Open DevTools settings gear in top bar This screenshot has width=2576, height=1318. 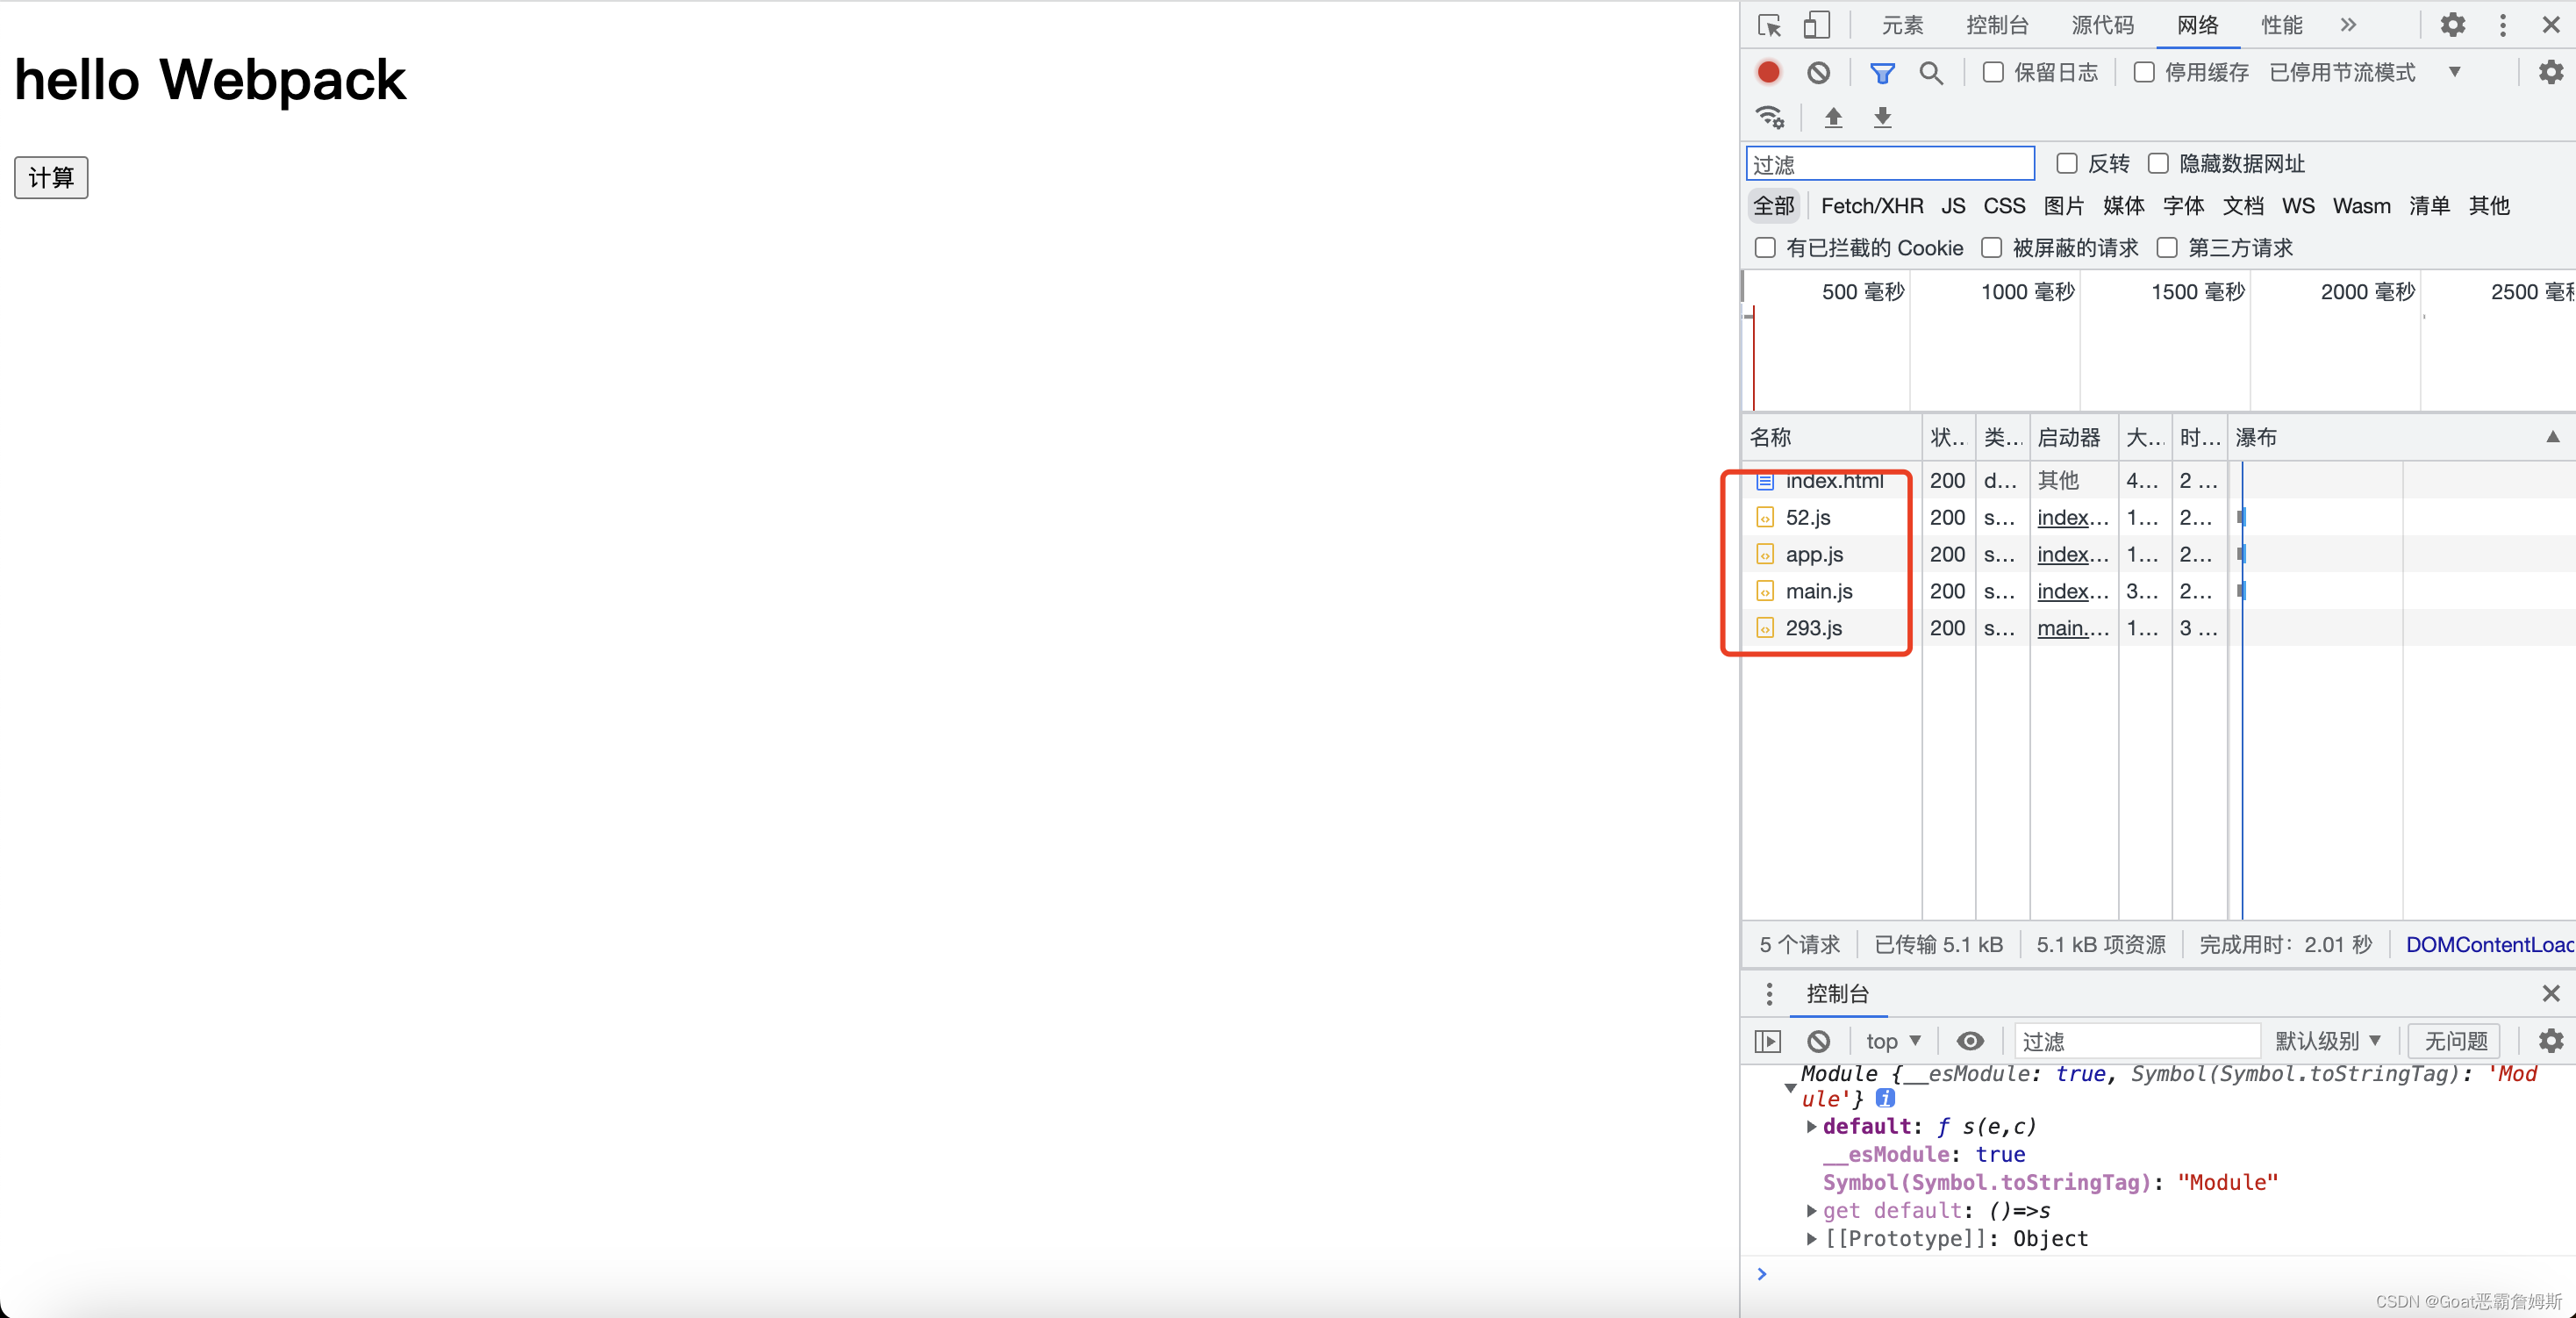pos(2452,25)
